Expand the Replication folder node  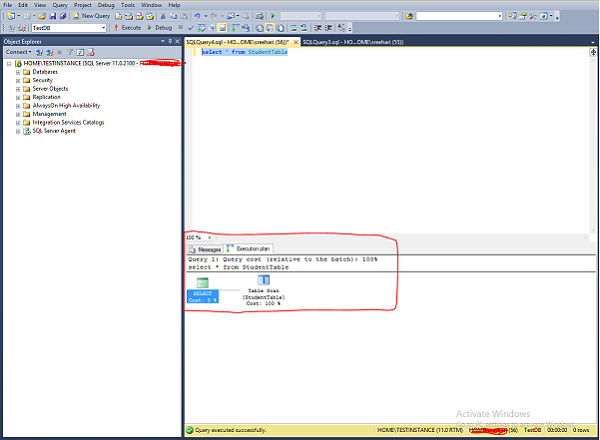[18, 97]
